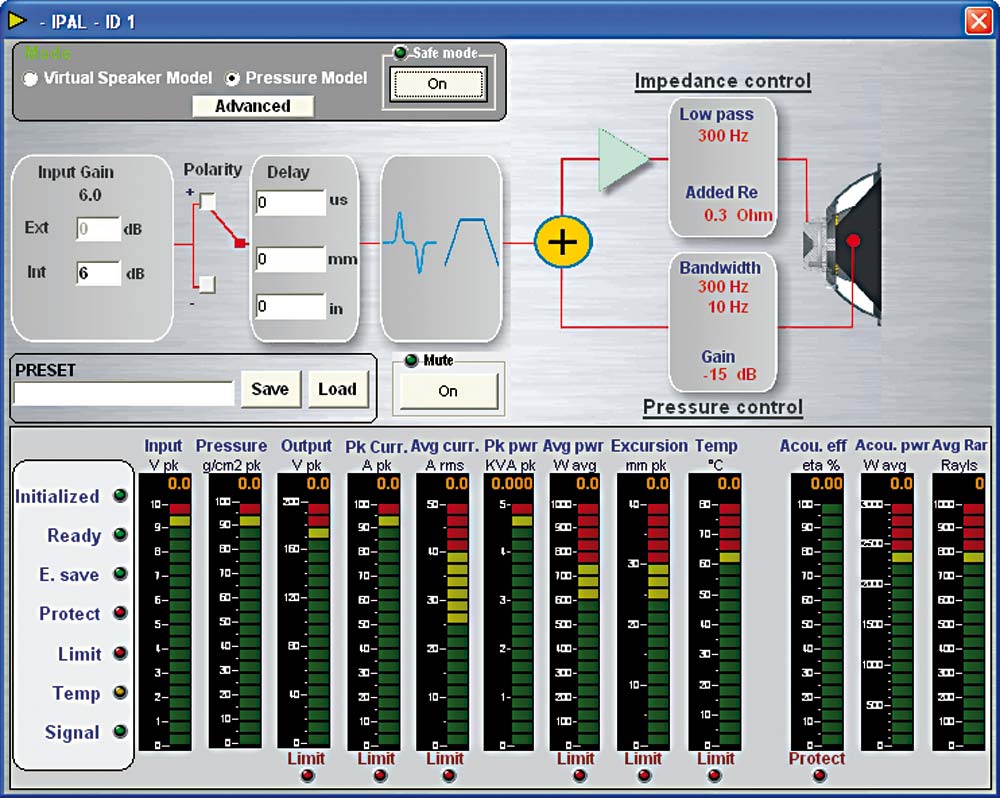Open the filter curves panel with blue waveforms

441,249
